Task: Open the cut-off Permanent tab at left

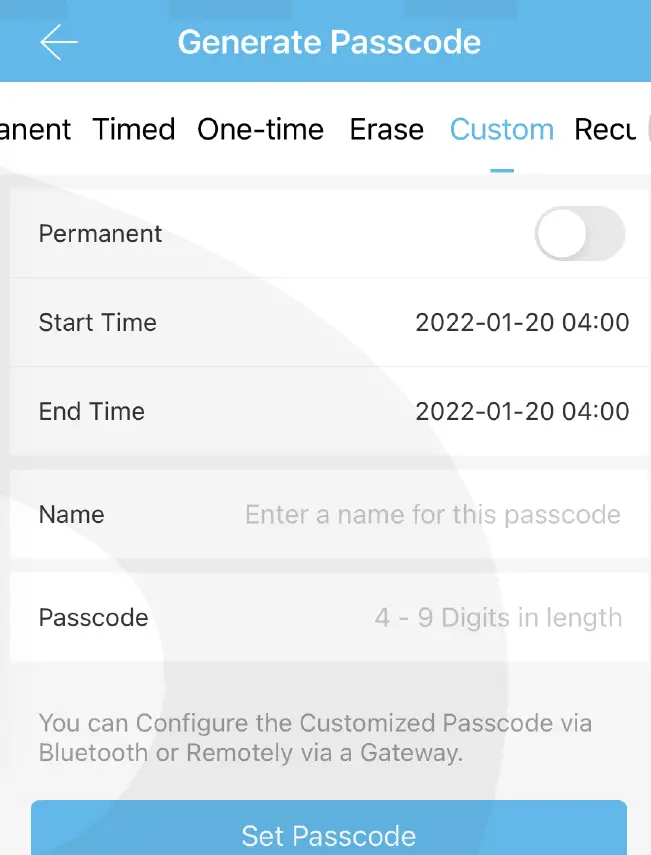Action: 36,130
